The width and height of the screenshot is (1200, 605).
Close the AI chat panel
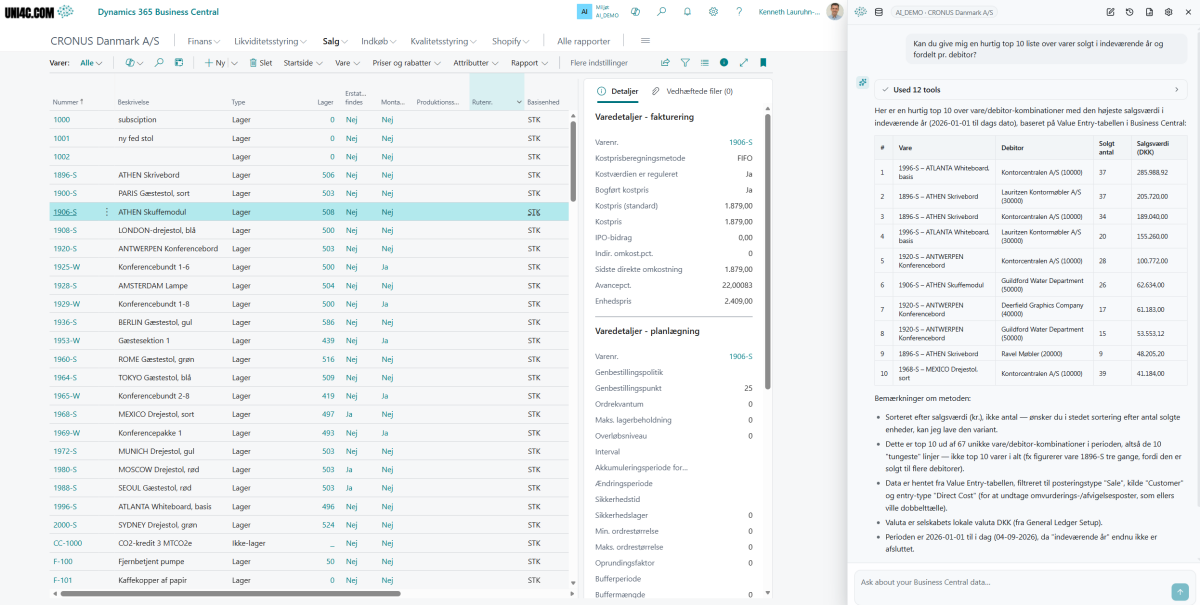pos(1187,12)
